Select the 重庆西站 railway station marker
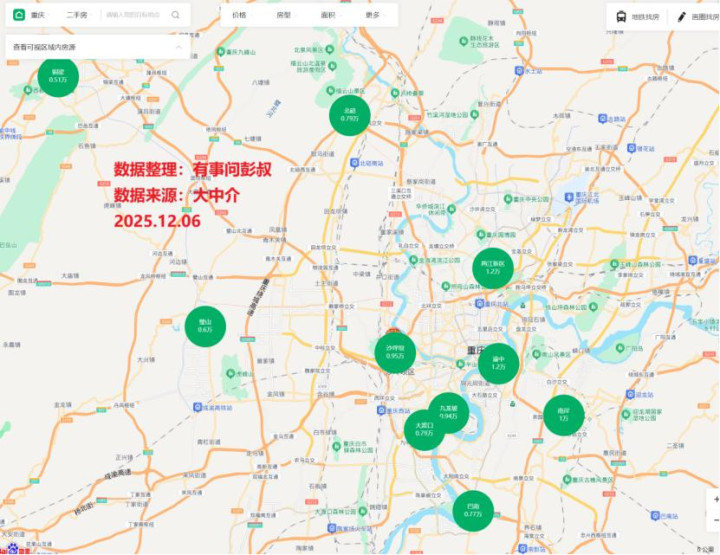Viewport: 720px width, 555px height. (381, 410)
